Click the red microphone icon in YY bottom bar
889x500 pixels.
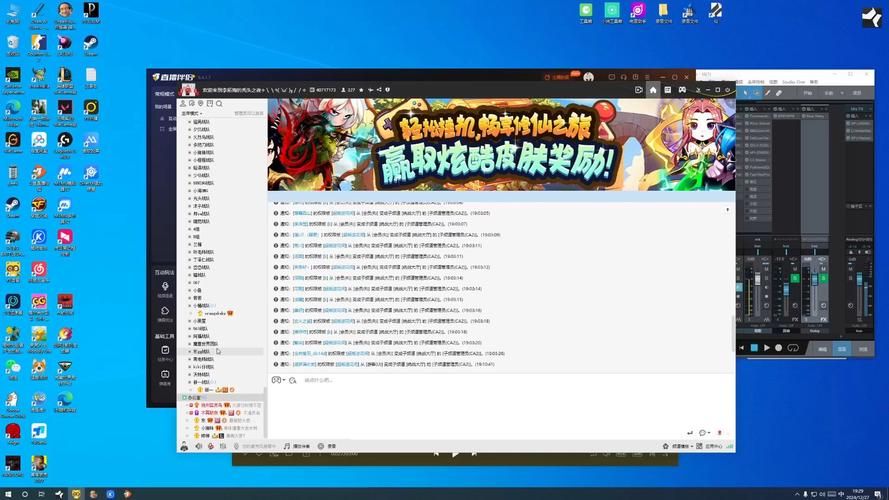[211, 446]
